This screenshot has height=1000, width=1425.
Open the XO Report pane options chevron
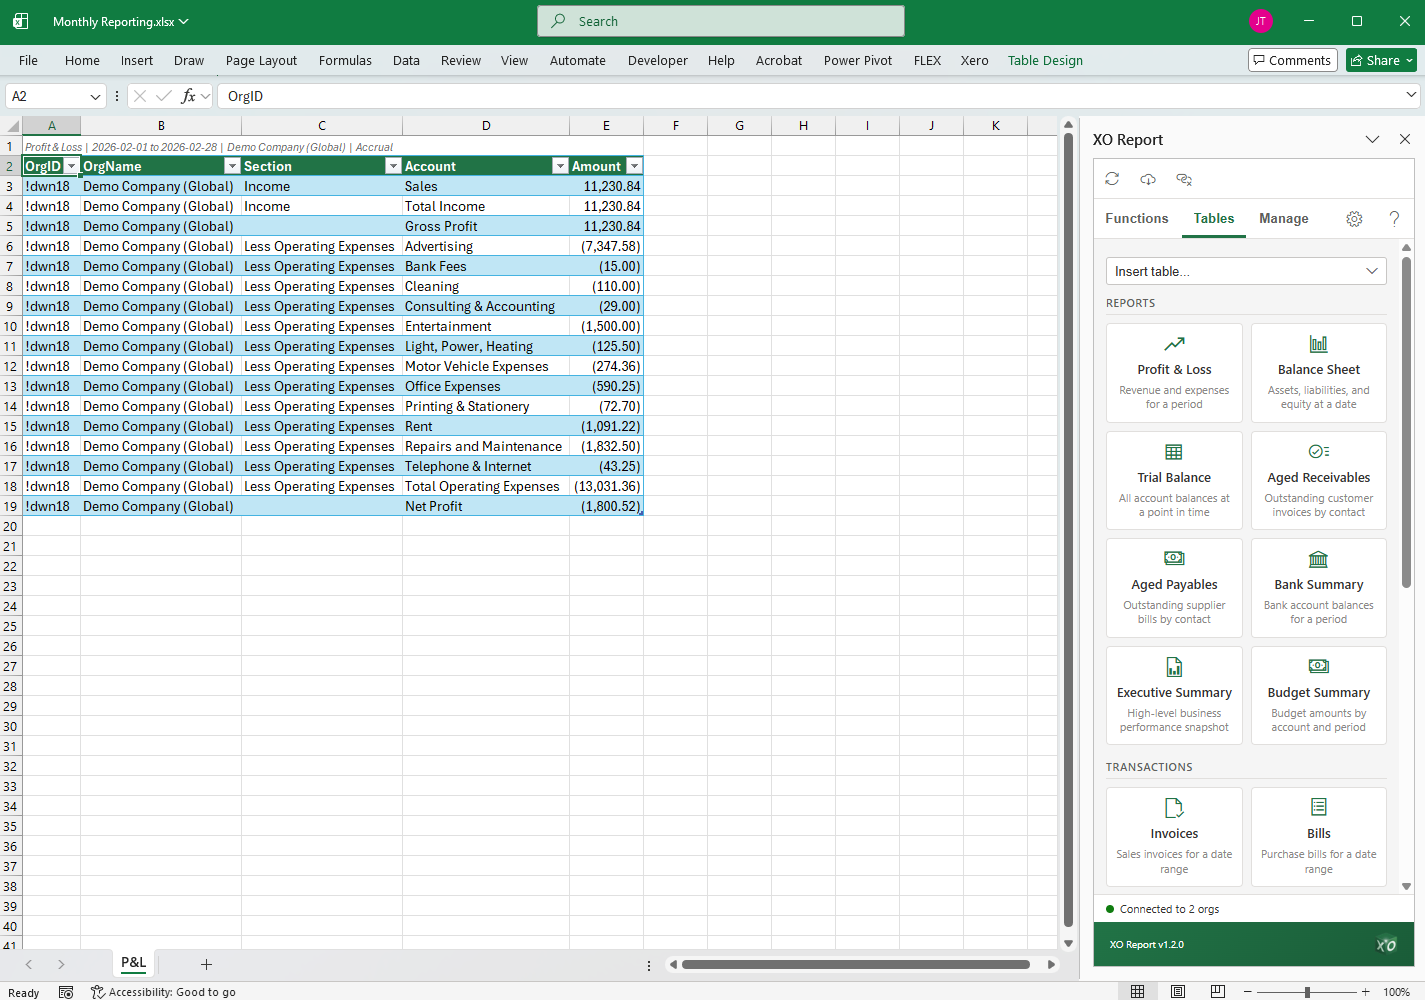[1372, 139]
